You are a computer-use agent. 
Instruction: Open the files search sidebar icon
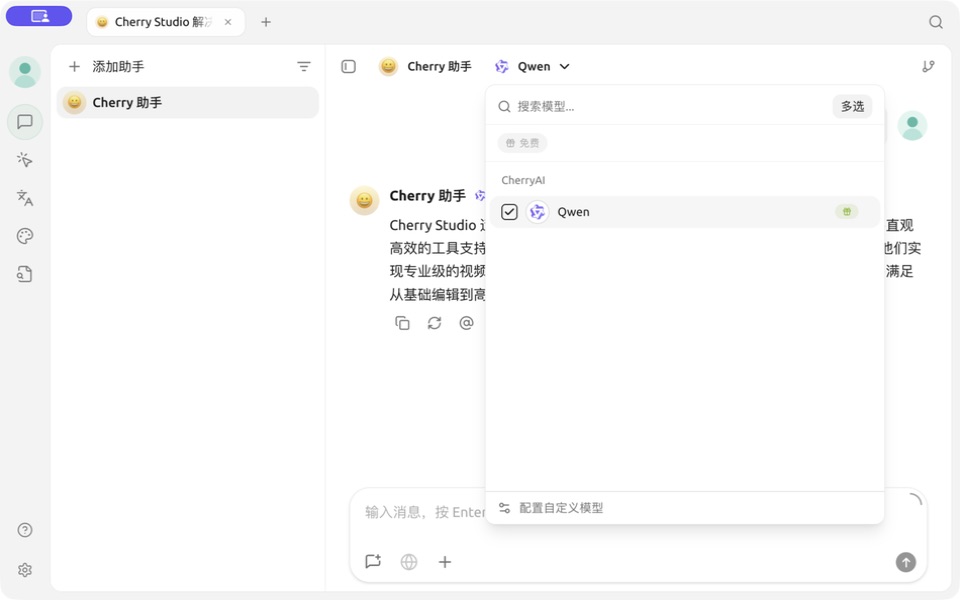point(25,274)
